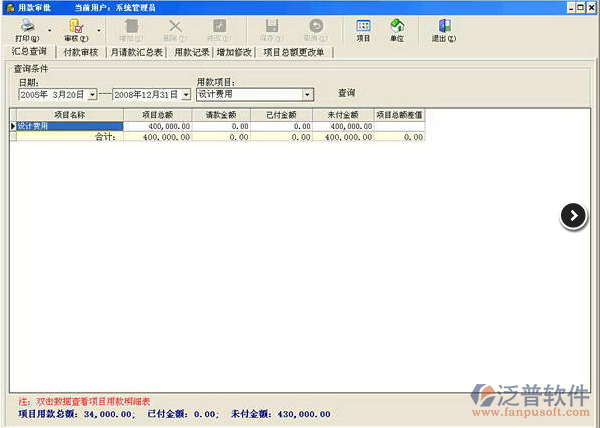Click the 项目名称 column header
Screen dimensions: 600x428
click(70, 115)
